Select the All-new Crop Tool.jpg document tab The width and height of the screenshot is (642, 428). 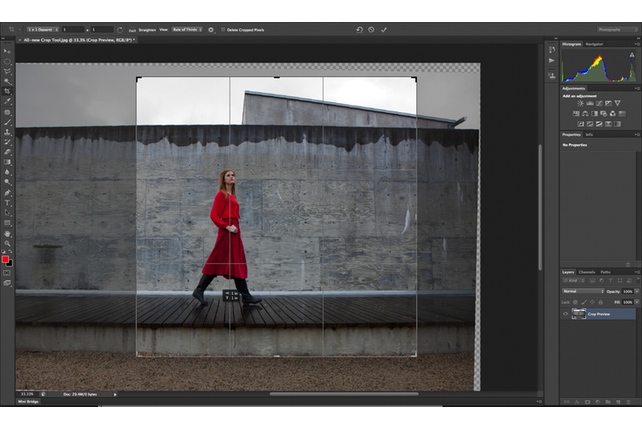tap(79, 40)
